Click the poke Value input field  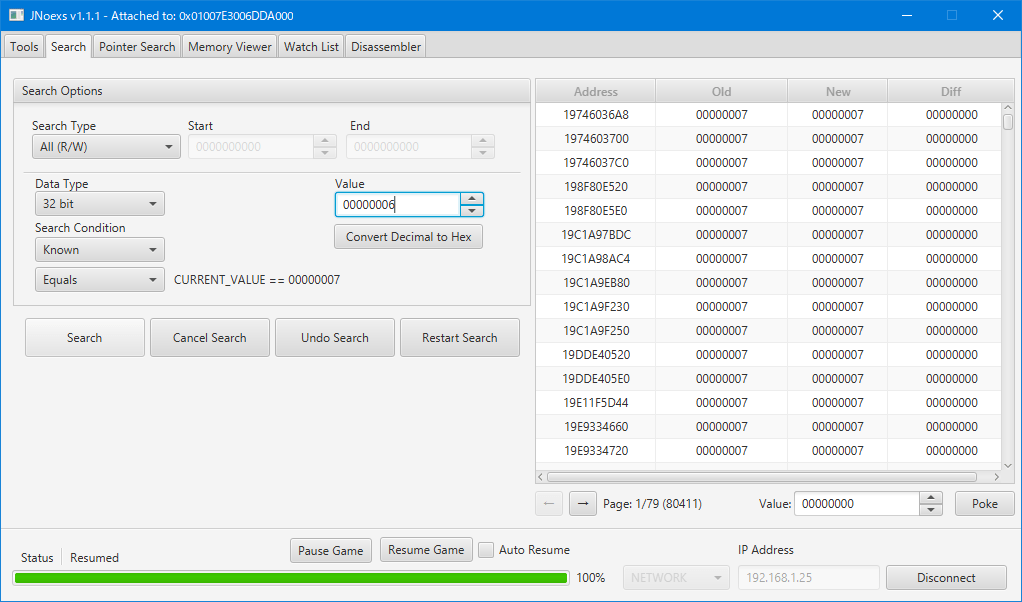(x=857, y=504)
